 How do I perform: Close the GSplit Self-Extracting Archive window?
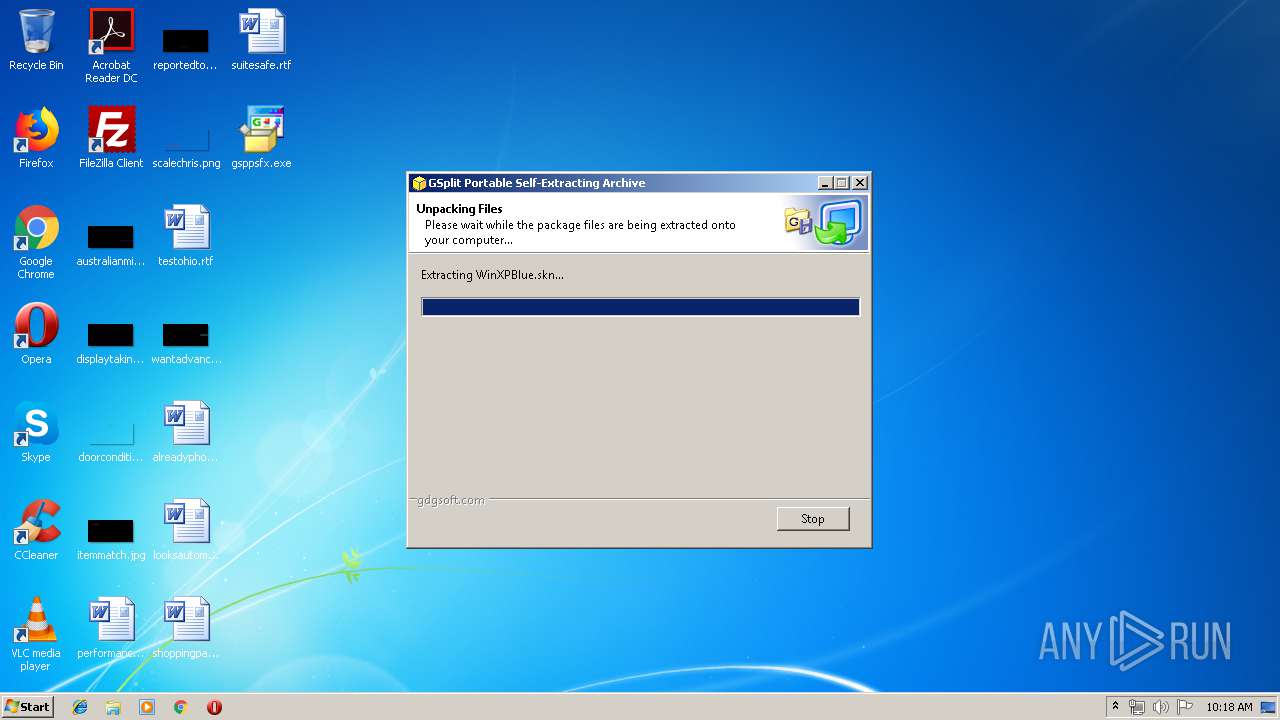click(859, 183)
